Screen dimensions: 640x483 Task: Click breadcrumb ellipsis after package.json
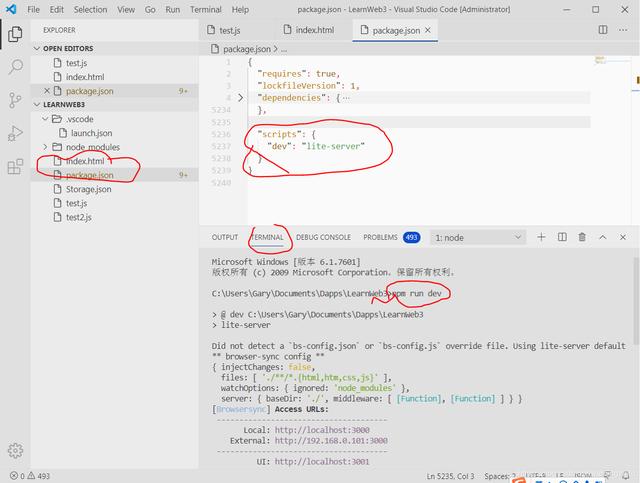pos(284,49)
